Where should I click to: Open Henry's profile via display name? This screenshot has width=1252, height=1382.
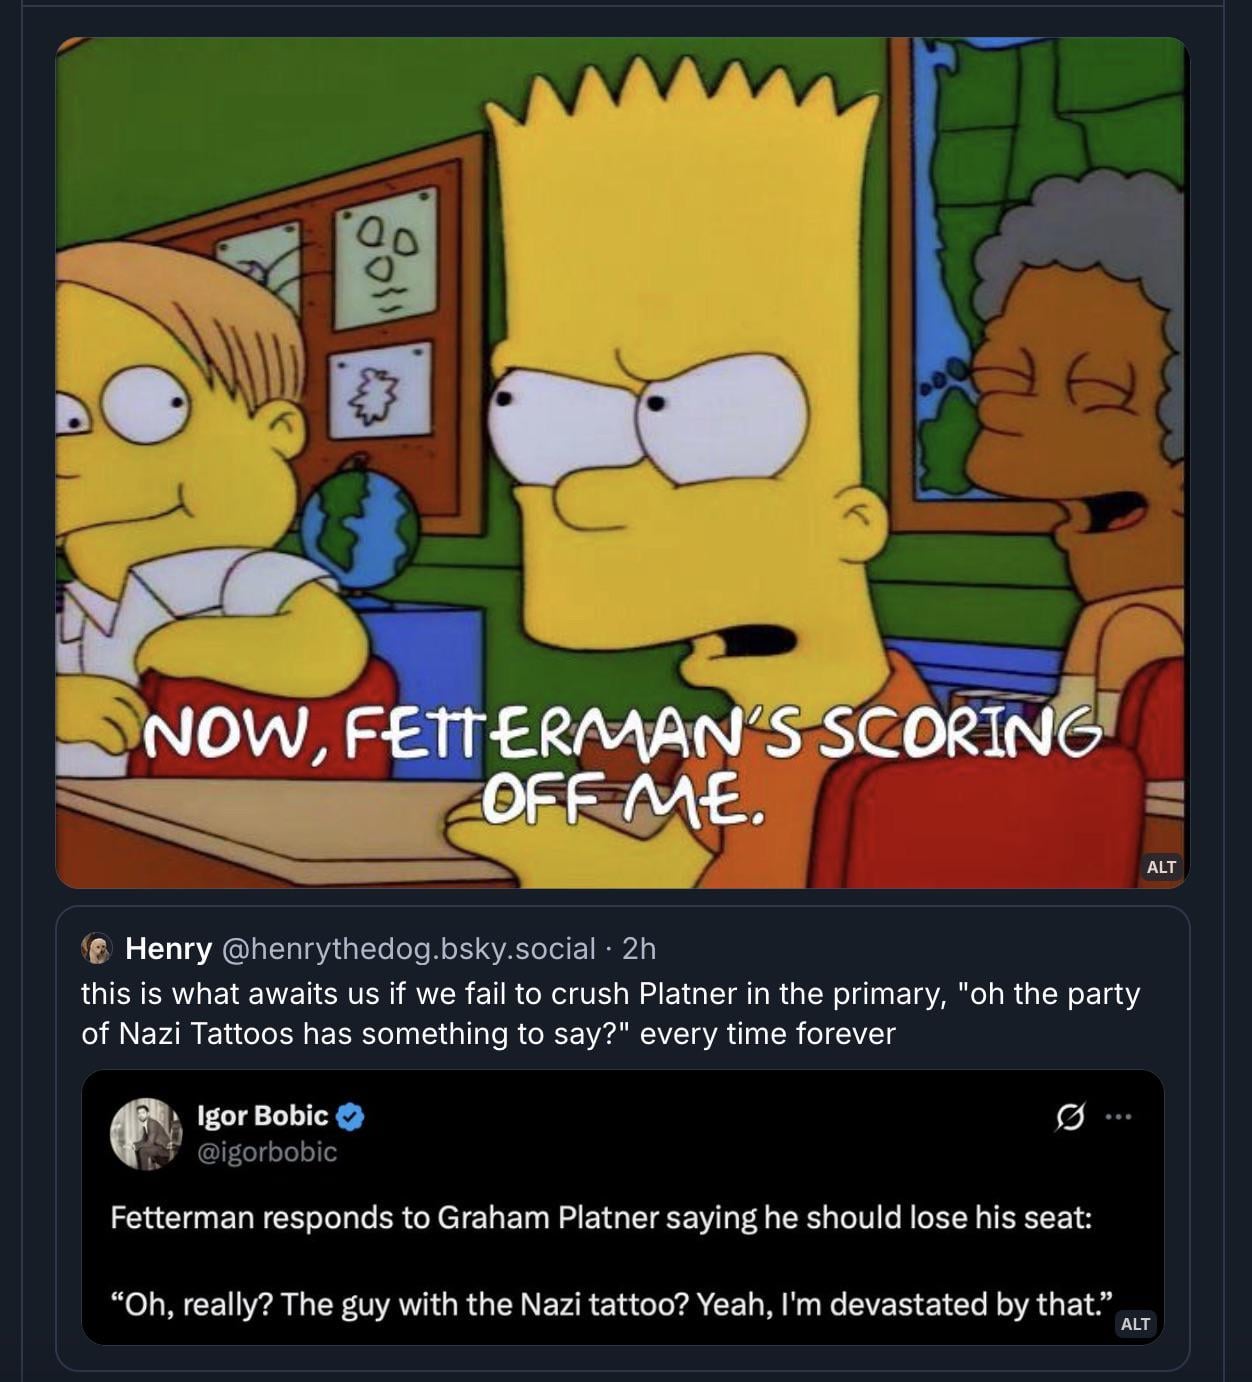point(168,947)
